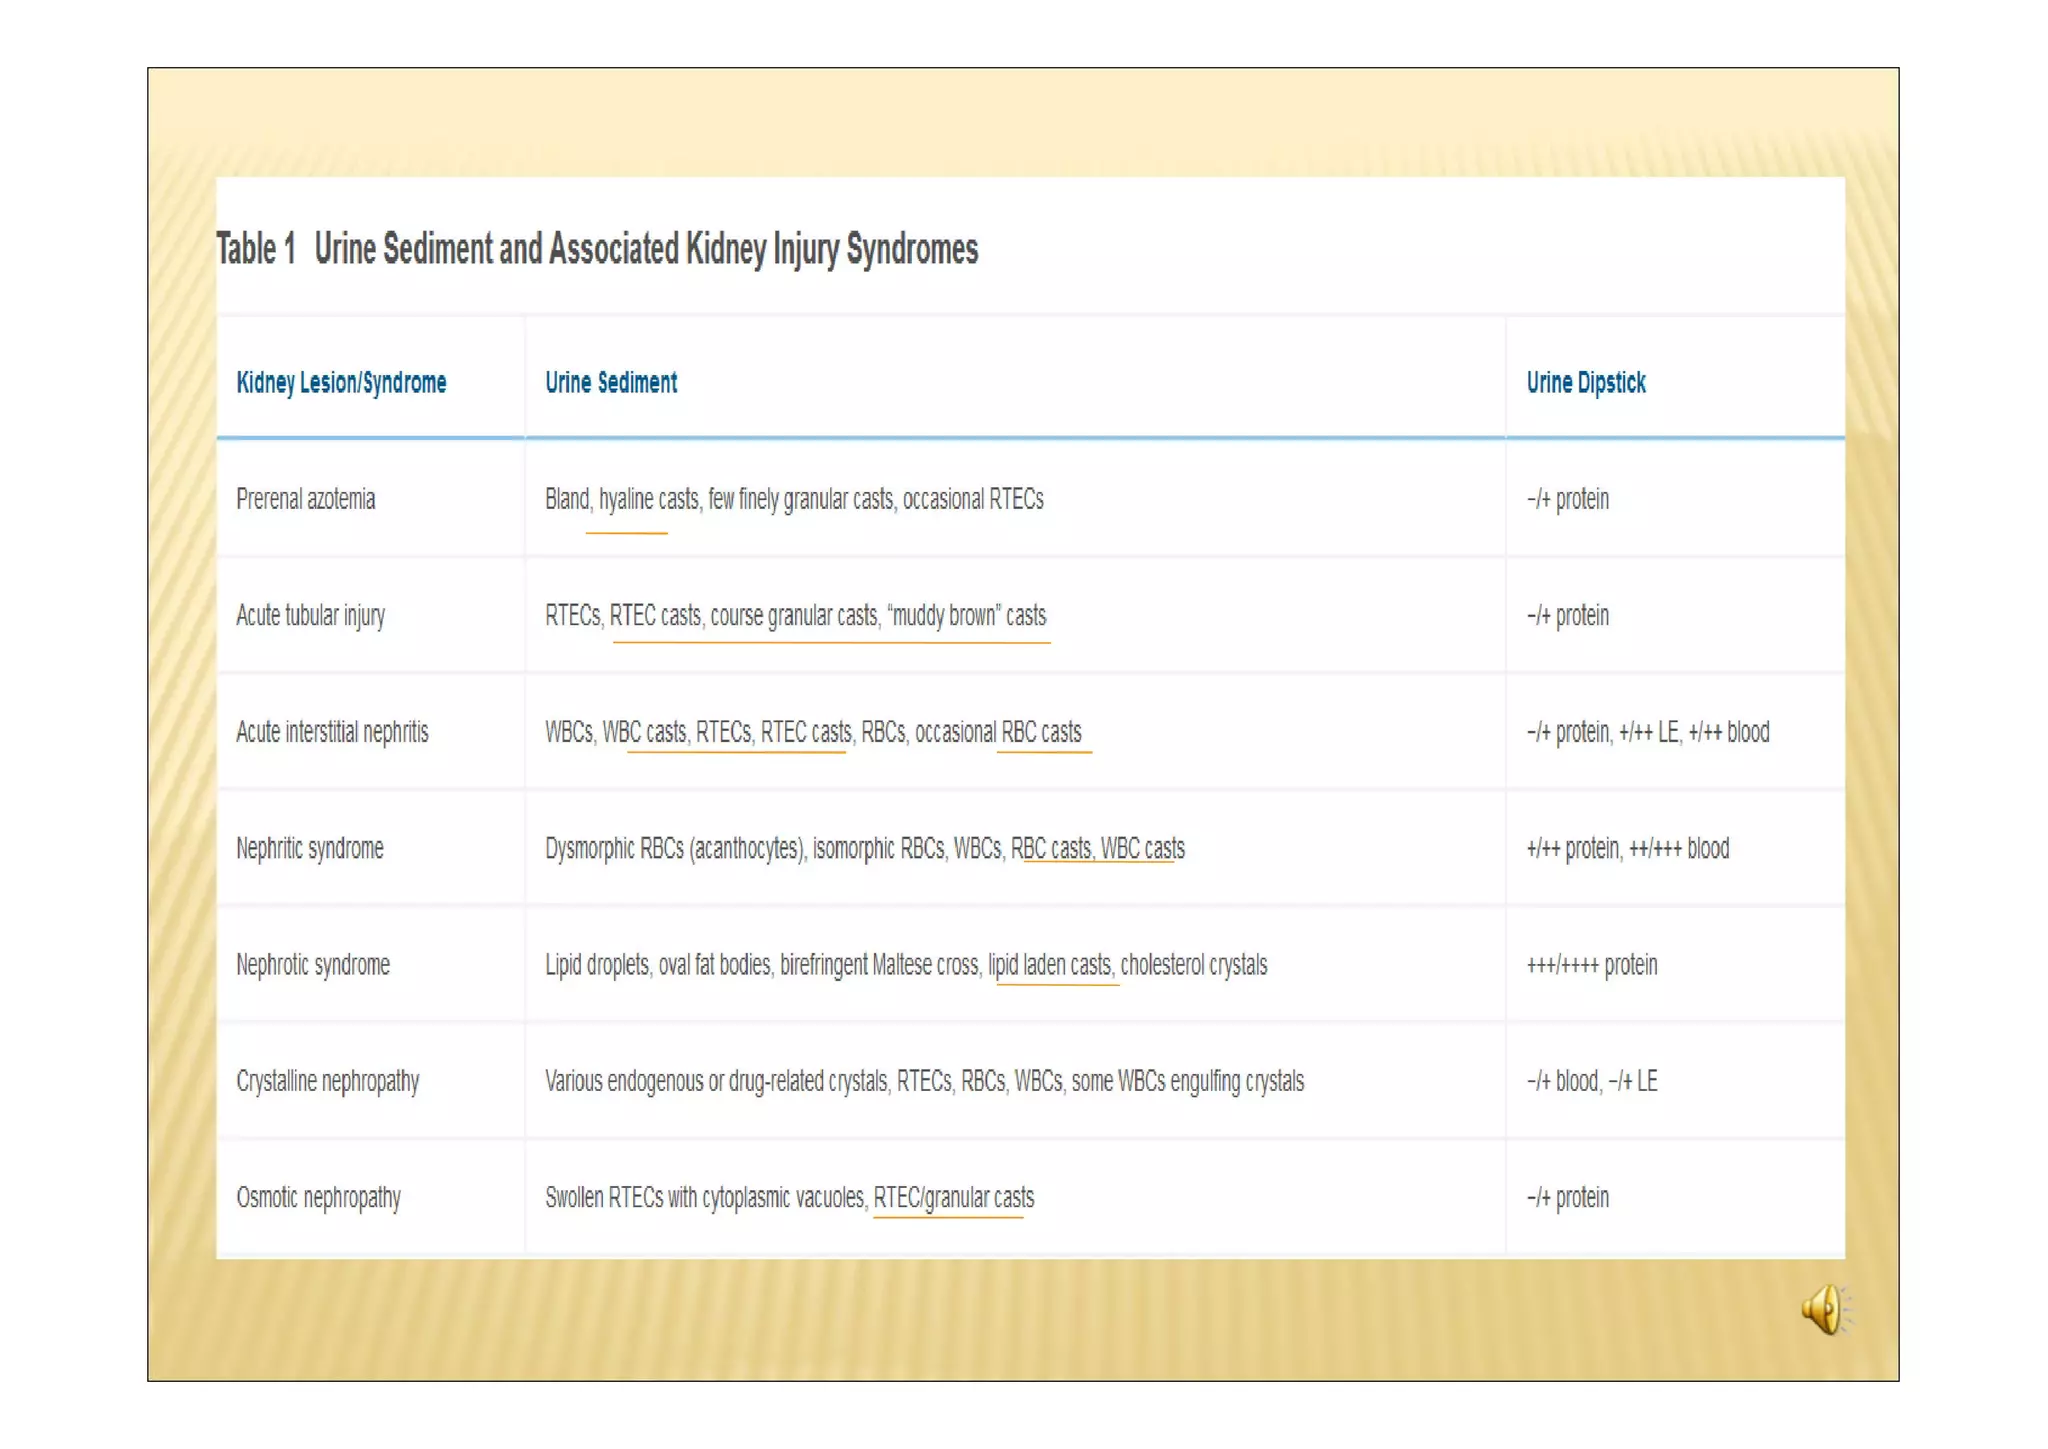Click the underlined RTEC/granular casts text
2048x1449 pixels.
[x=953, y=1198]
